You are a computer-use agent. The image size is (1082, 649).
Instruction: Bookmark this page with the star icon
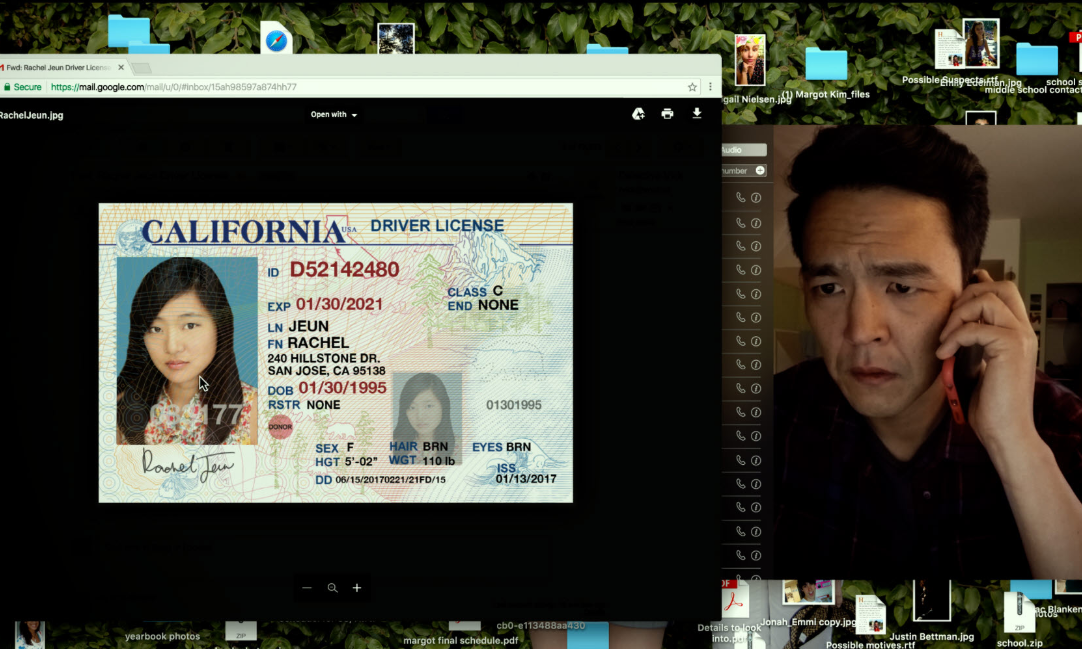(x=692, y=87)
